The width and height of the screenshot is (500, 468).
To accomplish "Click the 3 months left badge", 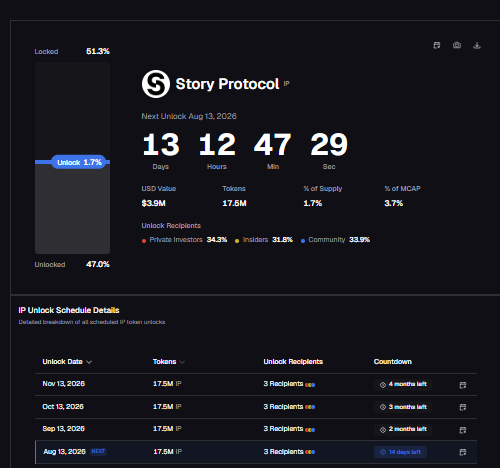I will point(403,407).
